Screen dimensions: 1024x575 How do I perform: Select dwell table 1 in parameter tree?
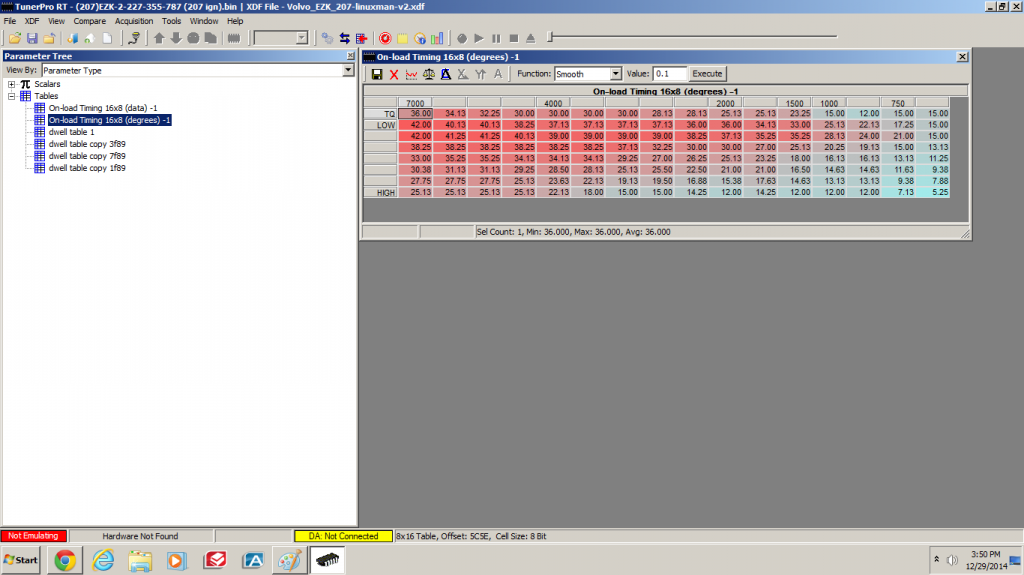point(71,132)
